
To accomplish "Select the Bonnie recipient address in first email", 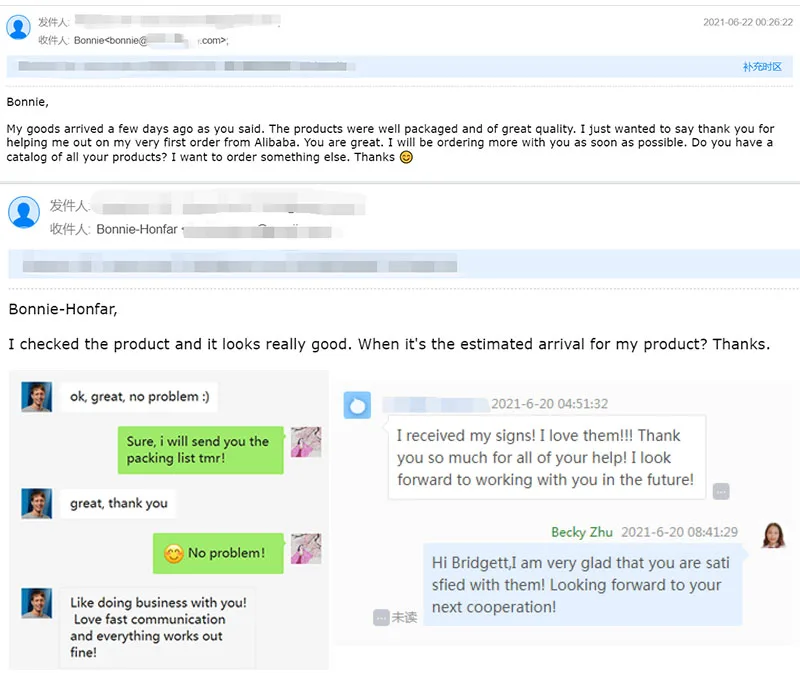I will coord(150,40).
